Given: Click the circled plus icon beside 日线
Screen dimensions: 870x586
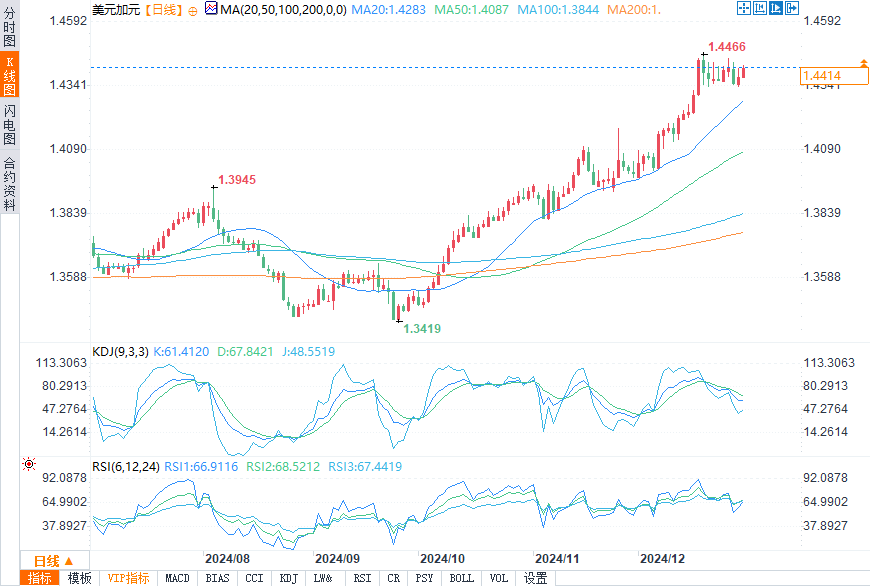Looking at the screenshot, I should [193, 10].
